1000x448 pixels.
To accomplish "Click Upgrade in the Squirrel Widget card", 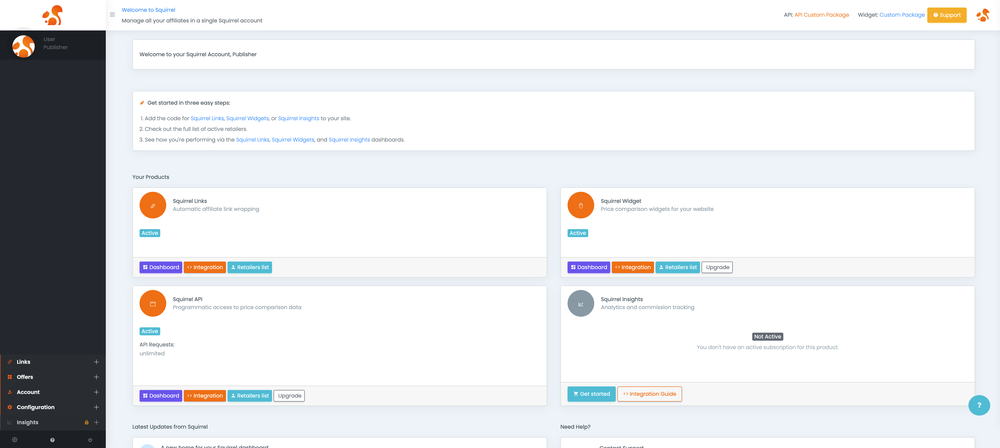I will [717, 267].
